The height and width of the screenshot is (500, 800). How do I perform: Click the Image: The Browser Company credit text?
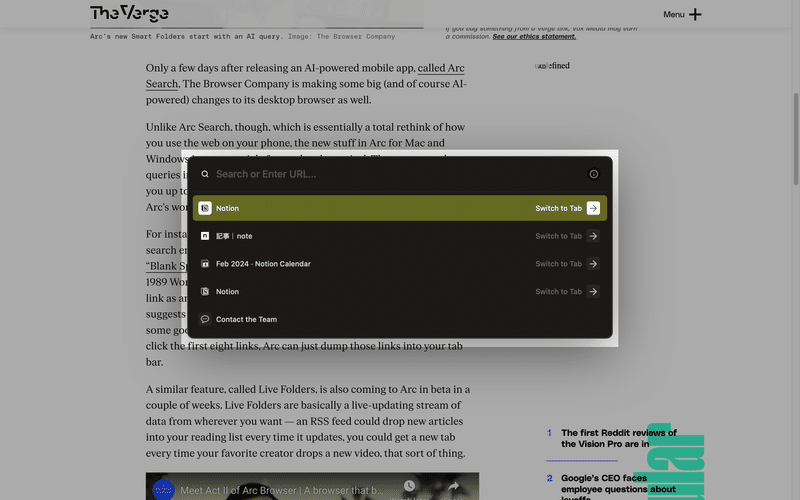coord(341,37)
